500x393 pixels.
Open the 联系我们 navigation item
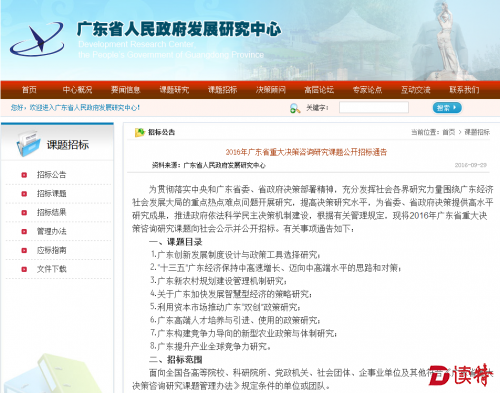464,90
